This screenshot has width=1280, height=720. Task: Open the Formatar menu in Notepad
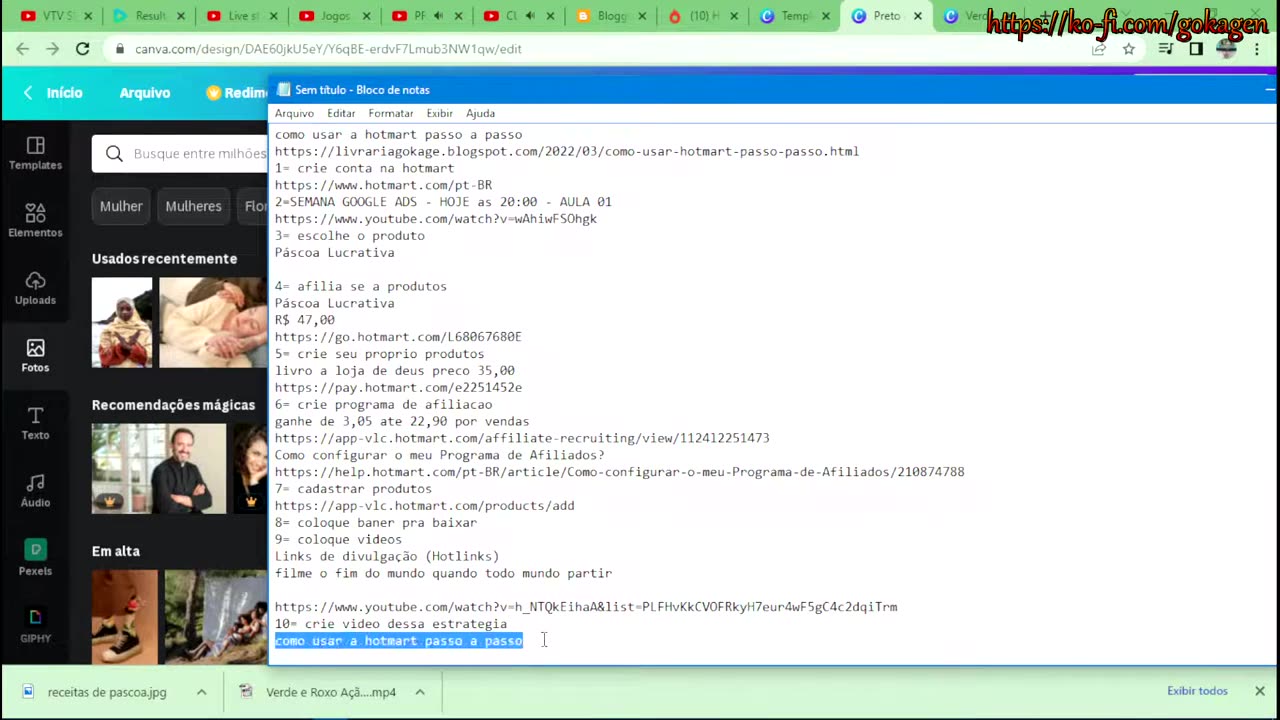[x=390, y=113]
